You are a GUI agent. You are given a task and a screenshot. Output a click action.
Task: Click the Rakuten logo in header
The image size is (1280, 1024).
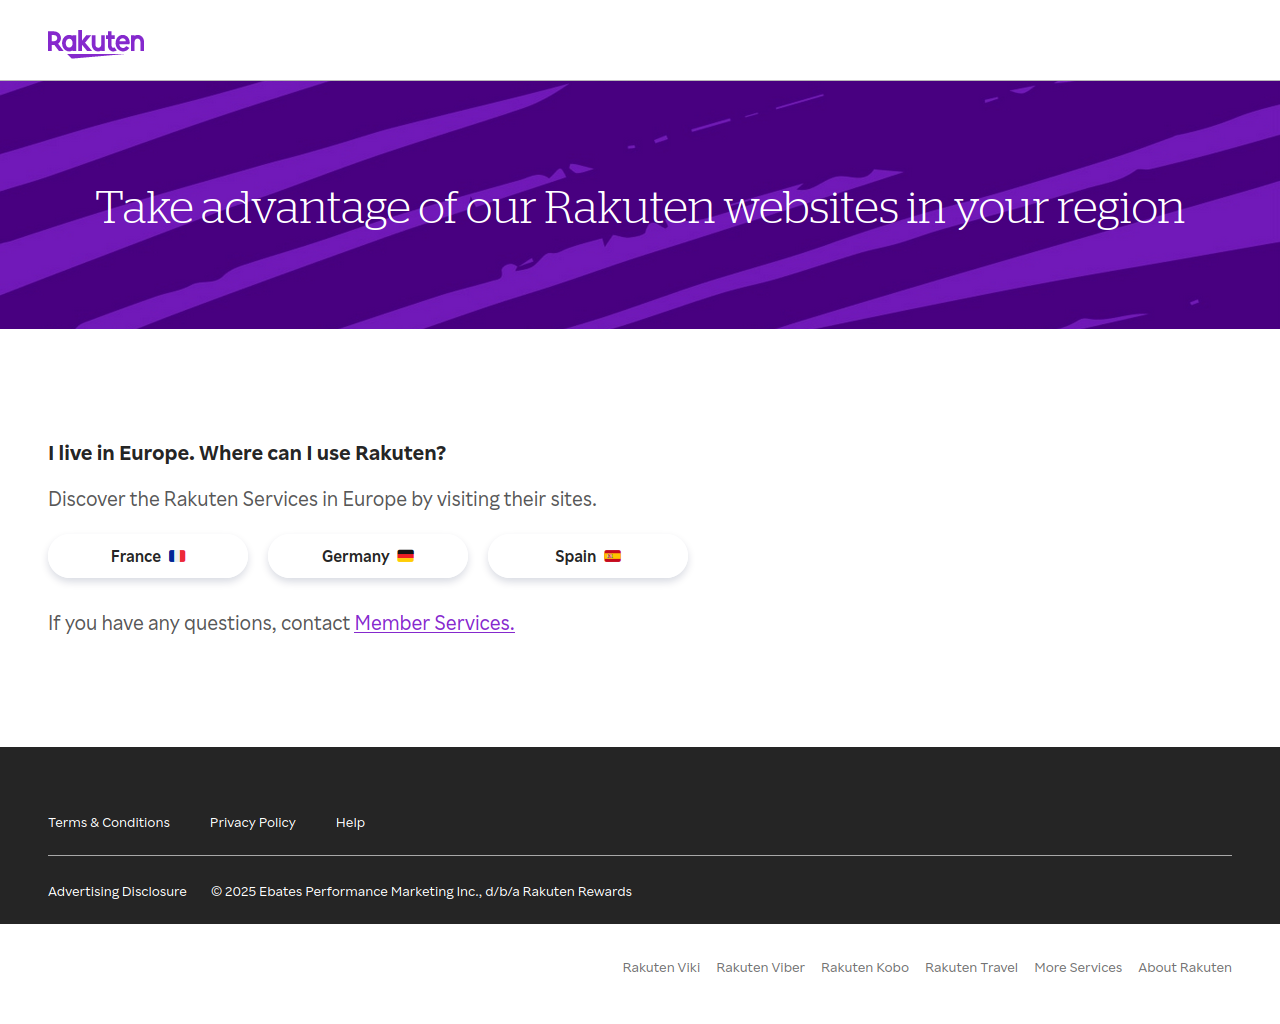pos(96,43)
